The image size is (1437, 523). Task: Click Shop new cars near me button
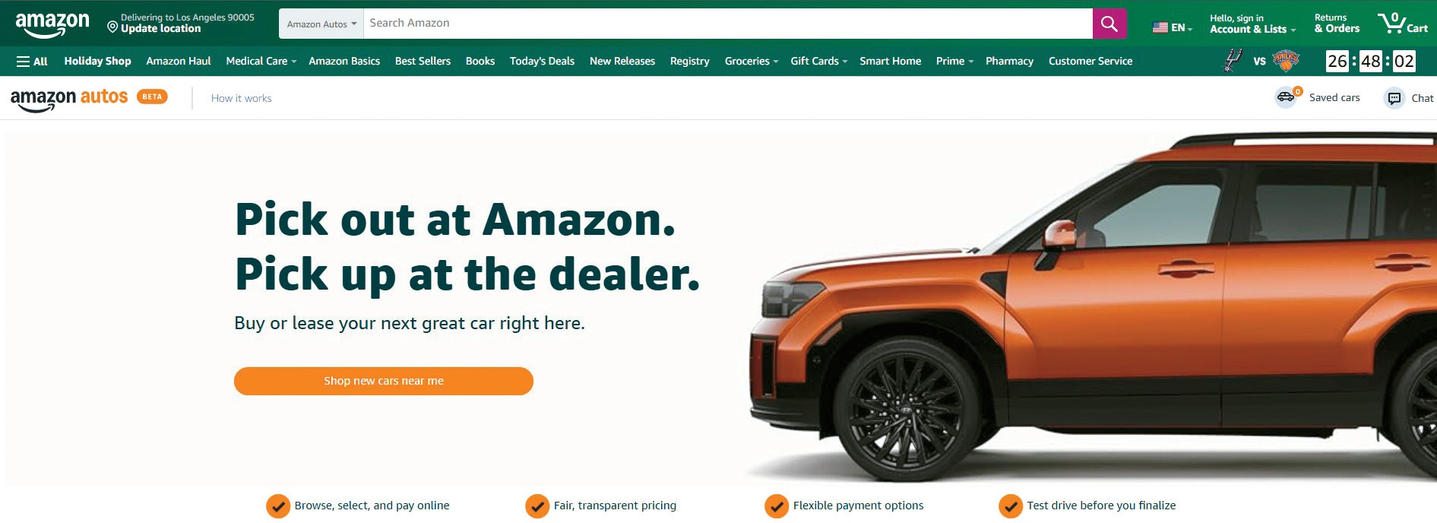(384, 381)
